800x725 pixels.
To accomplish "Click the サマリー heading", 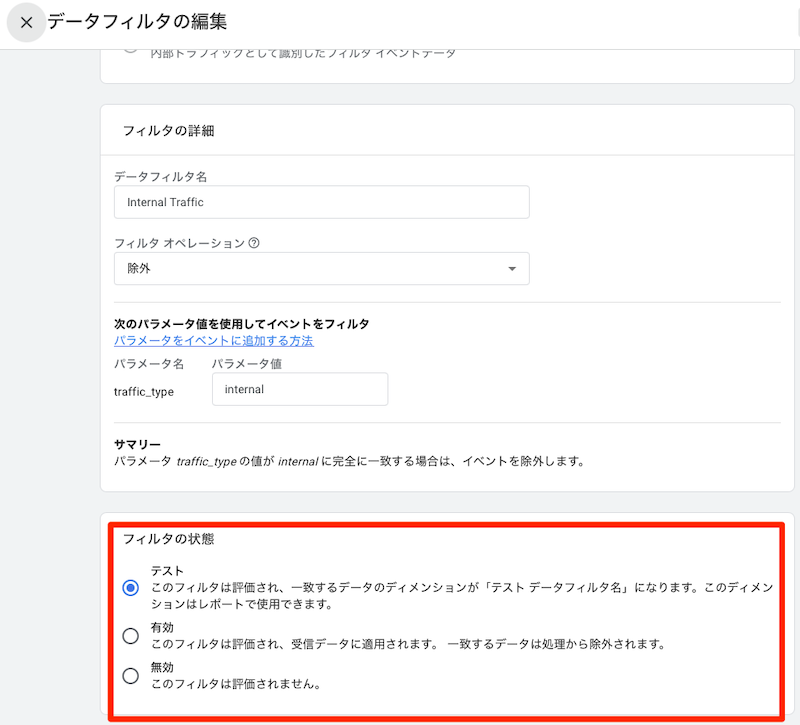I will pos(138,444).
